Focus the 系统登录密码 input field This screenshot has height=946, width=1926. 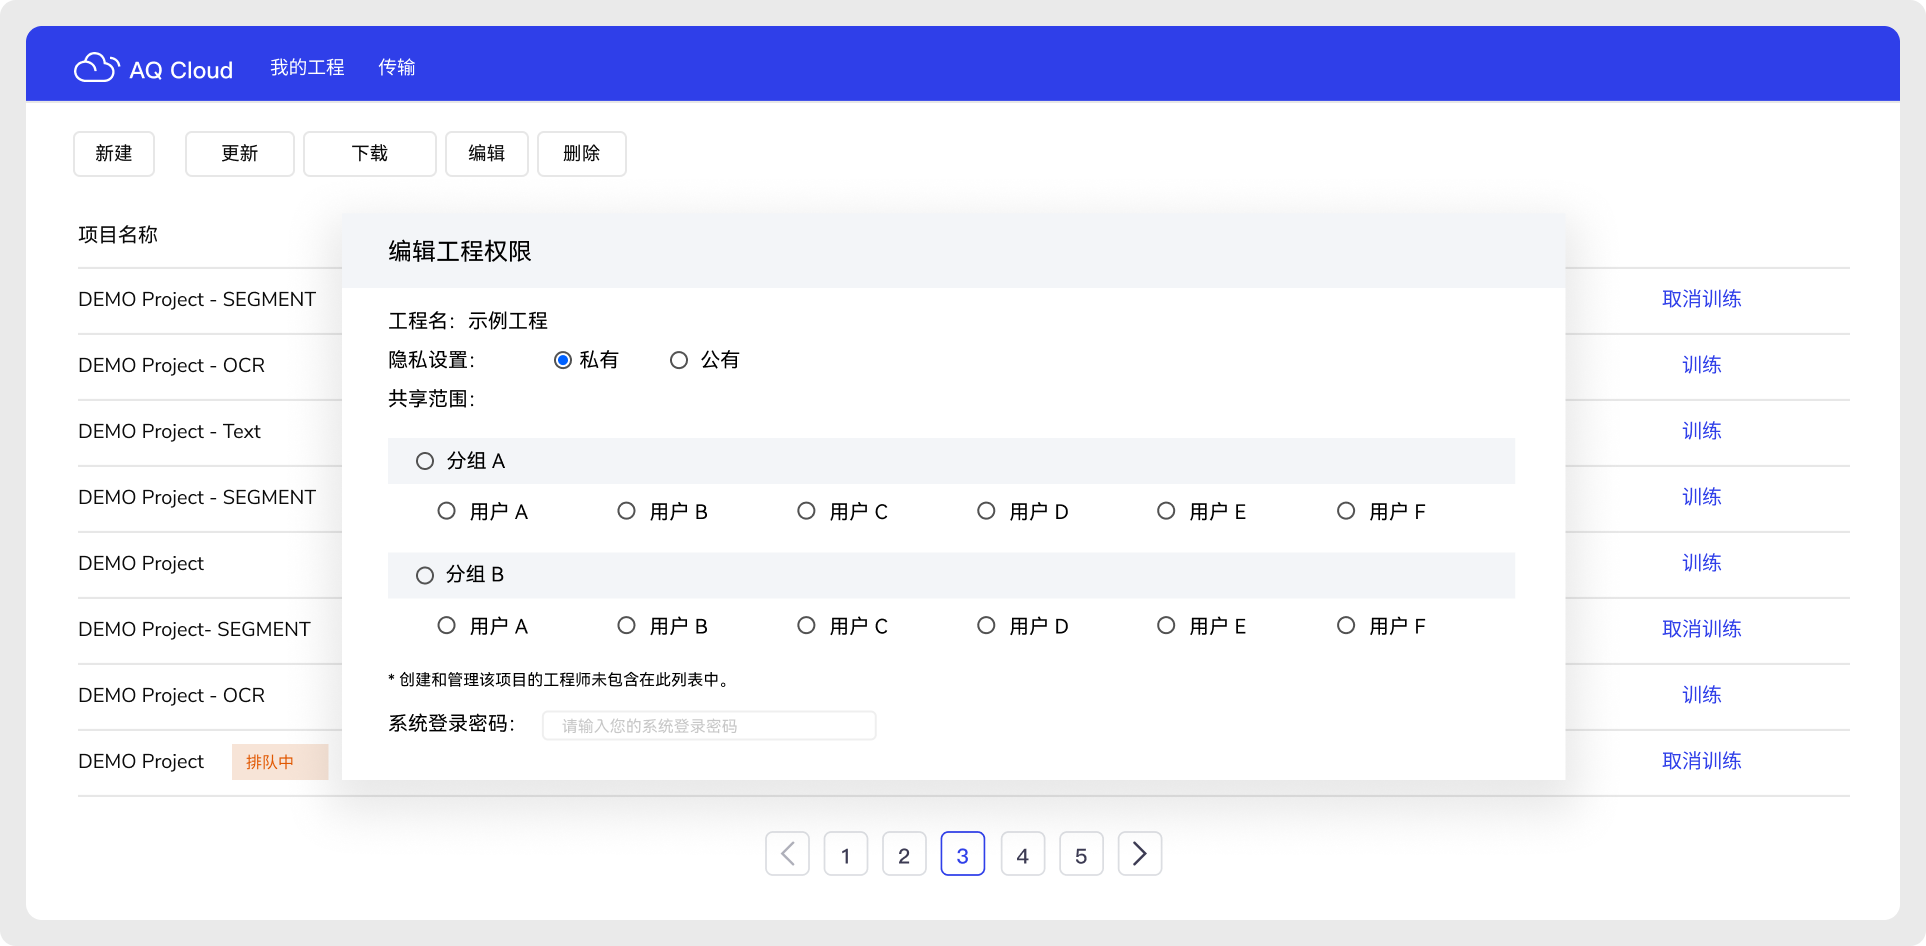pos(709,725)
